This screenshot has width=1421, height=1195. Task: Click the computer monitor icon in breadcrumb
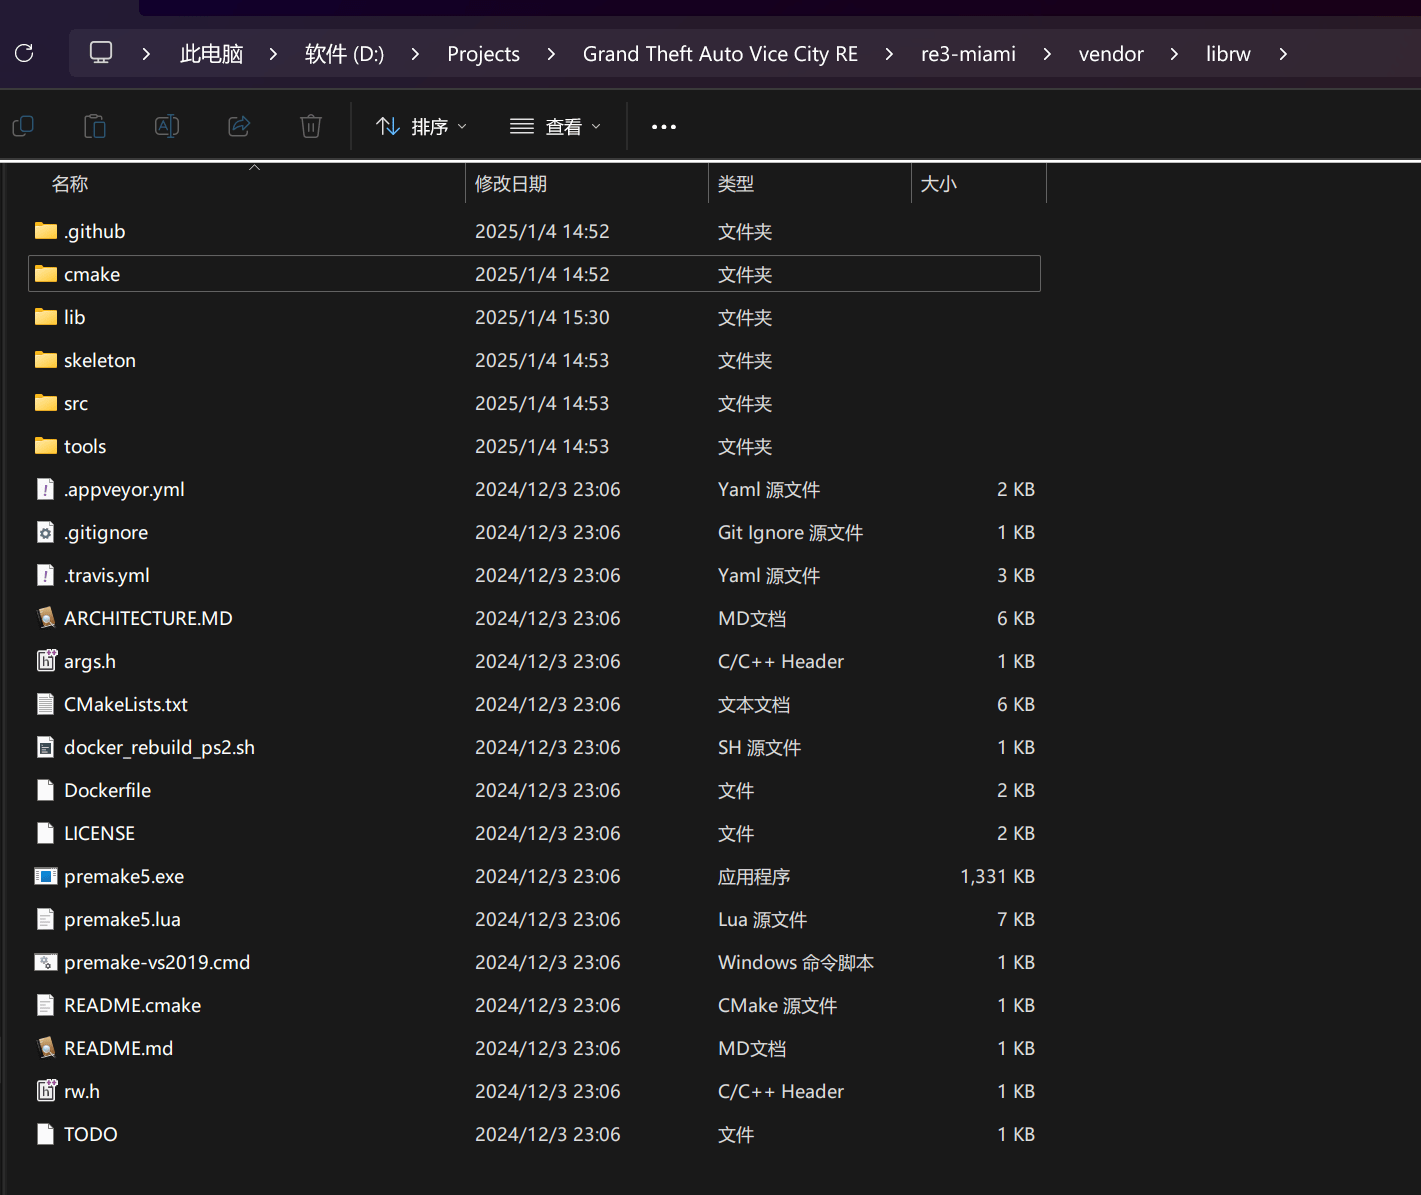[101, 53]
